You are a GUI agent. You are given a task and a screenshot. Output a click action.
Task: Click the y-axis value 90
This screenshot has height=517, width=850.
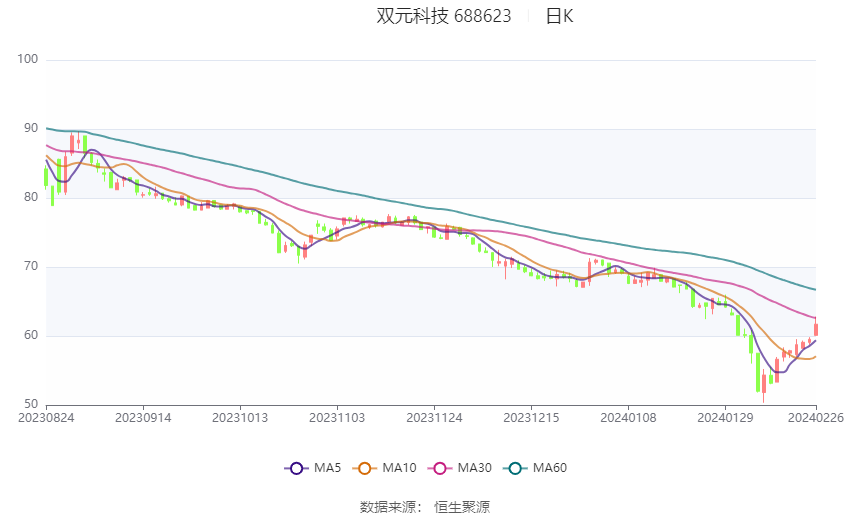point(31,128)
